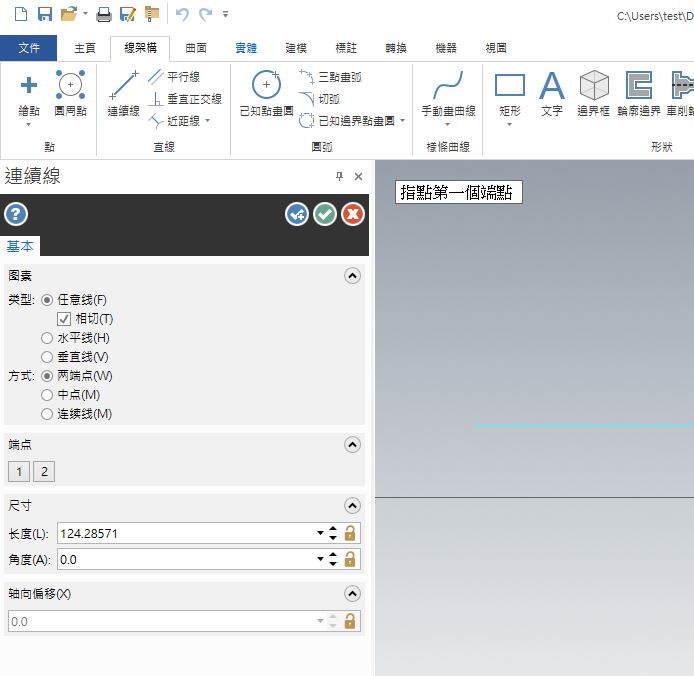
Task: Switch to the 建模 tab
Action: pyautogui.click(x=296, y=48)
